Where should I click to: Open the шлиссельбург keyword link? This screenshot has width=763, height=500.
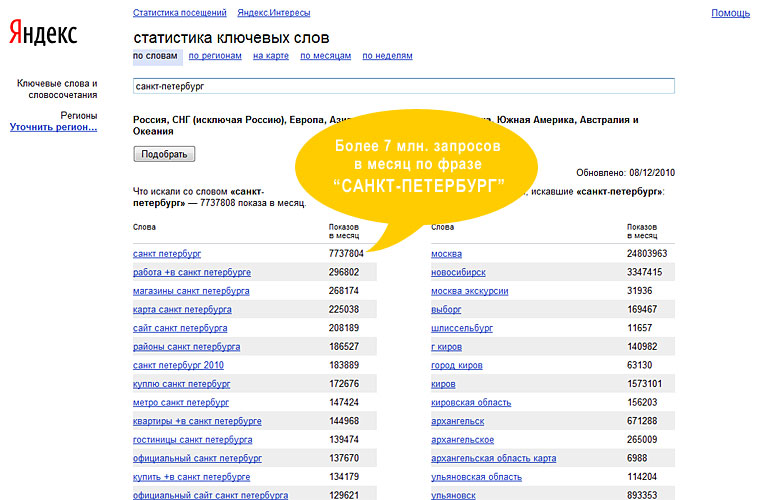point(462,328)
